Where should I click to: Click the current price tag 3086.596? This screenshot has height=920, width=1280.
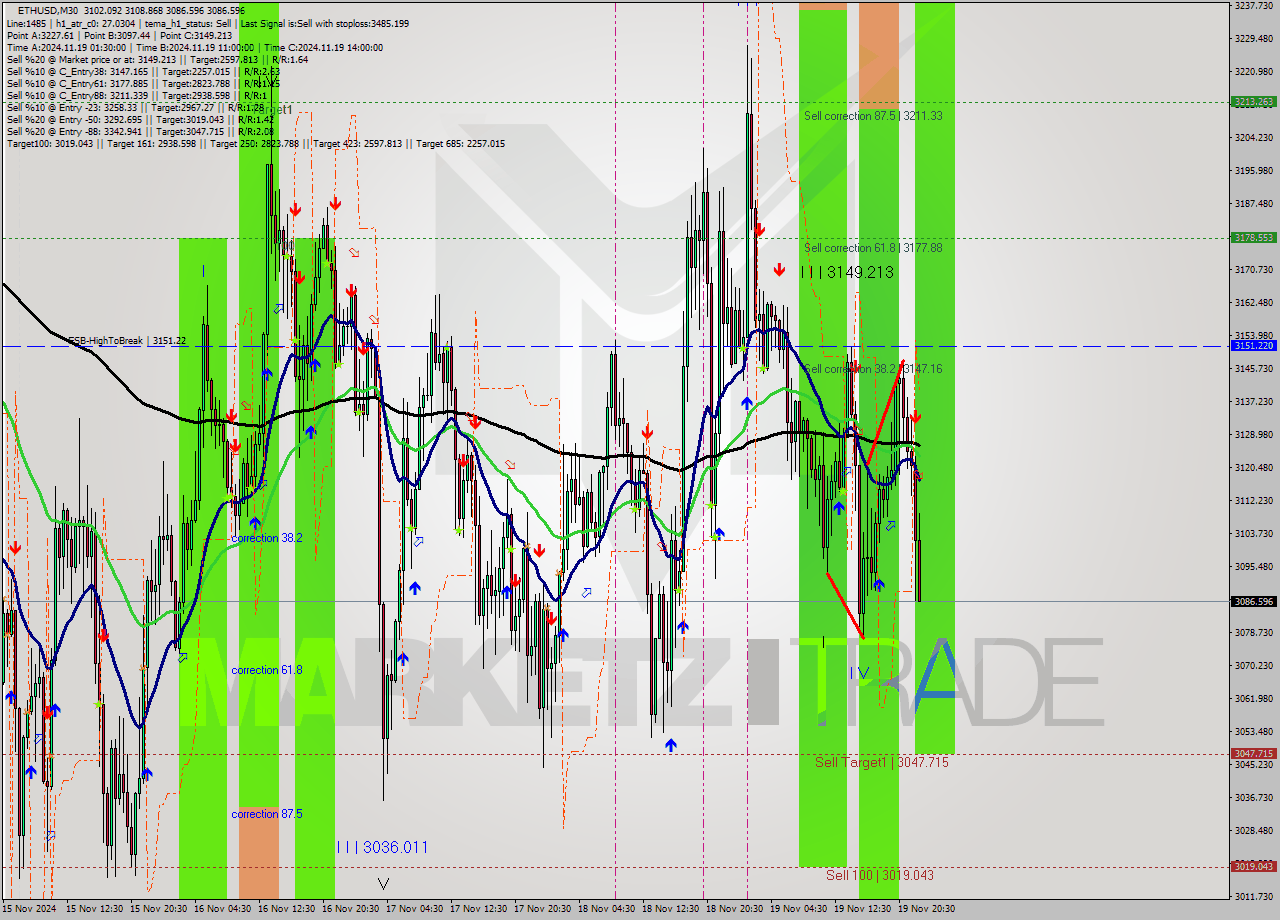click(1253, 602)
